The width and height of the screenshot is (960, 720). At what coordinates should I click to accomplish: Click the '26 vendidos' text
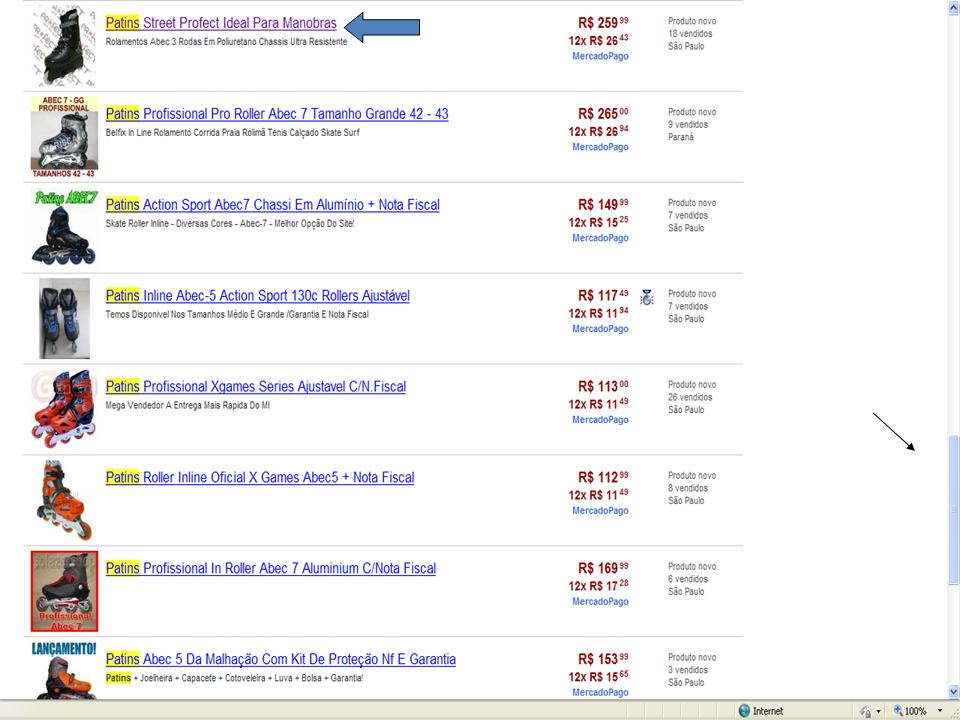[x=690, y=397]
